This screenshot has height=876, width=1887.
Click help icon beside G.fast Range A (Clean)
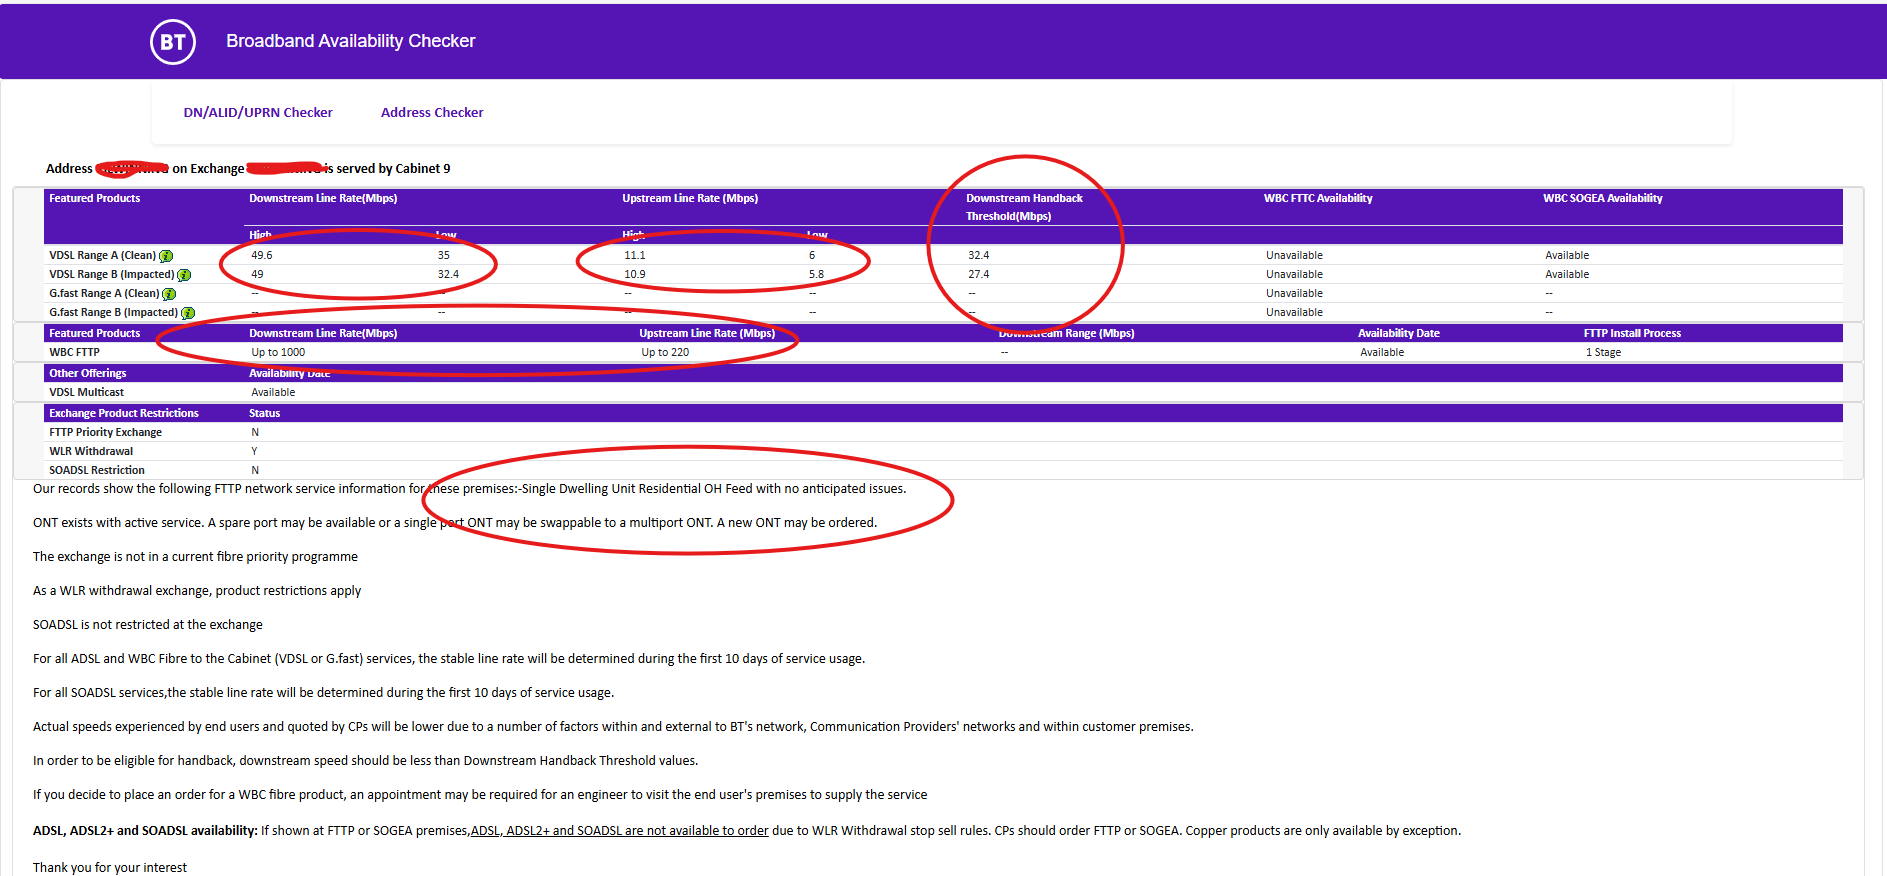tap(169, 294)
